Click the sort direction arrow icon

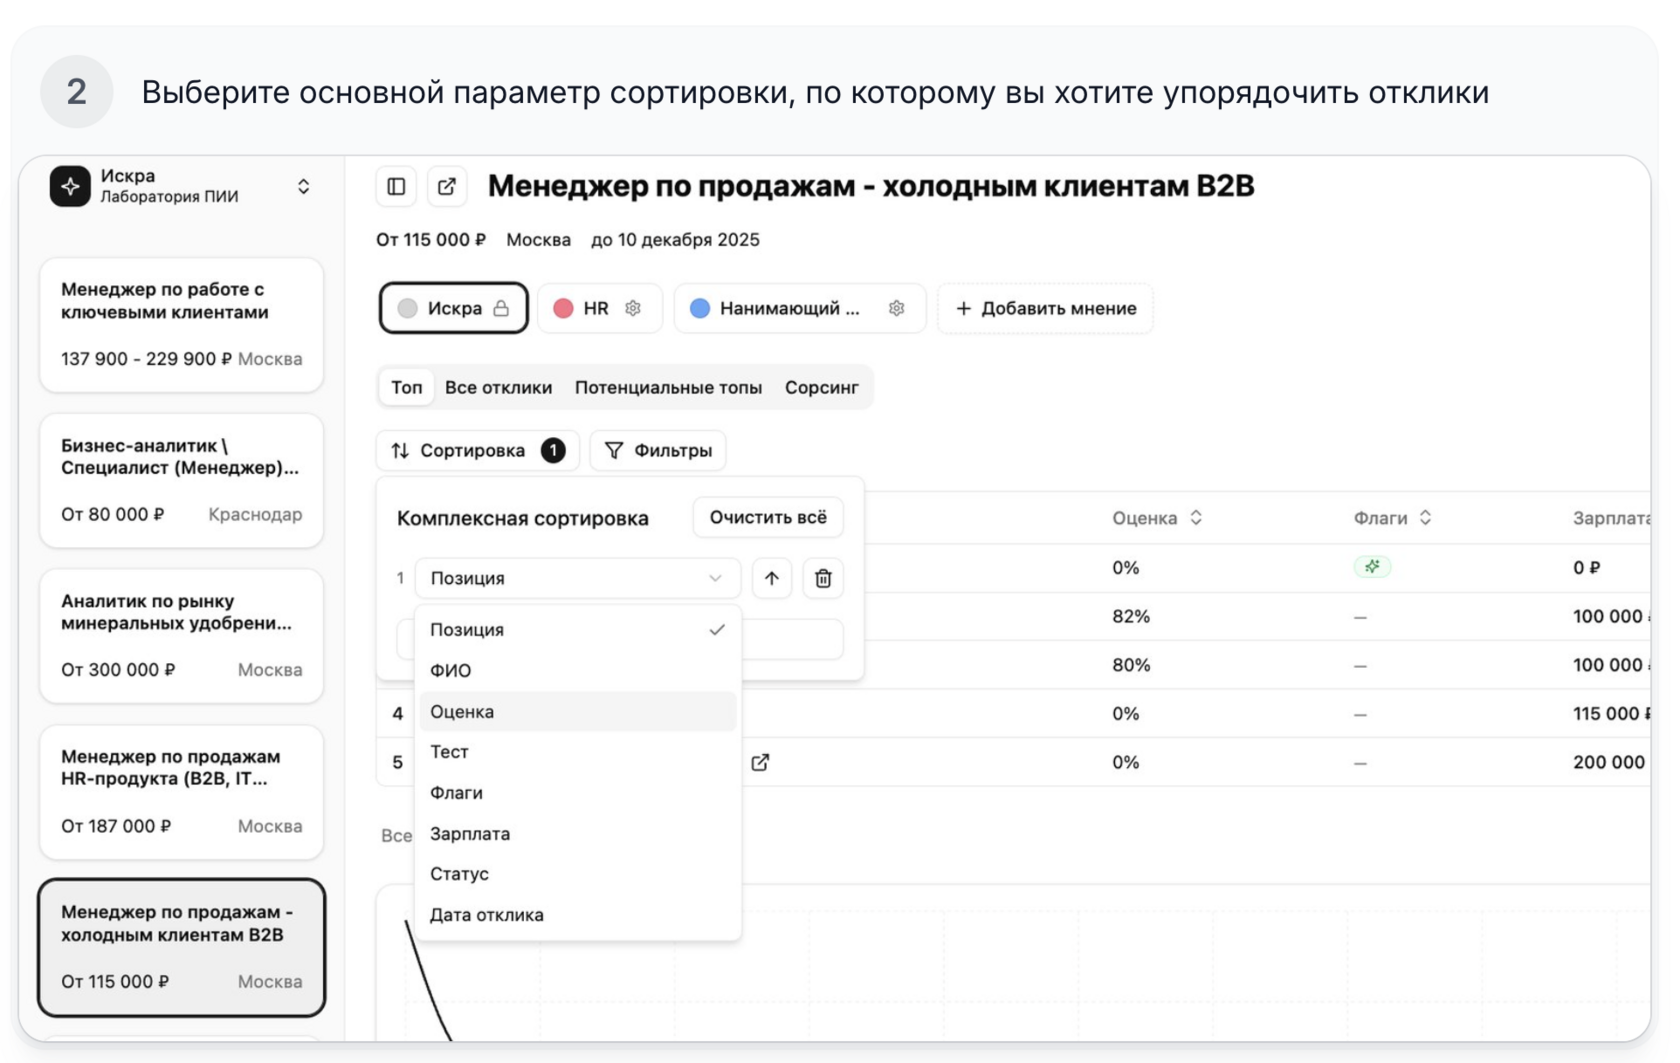(x=771, y=578)
